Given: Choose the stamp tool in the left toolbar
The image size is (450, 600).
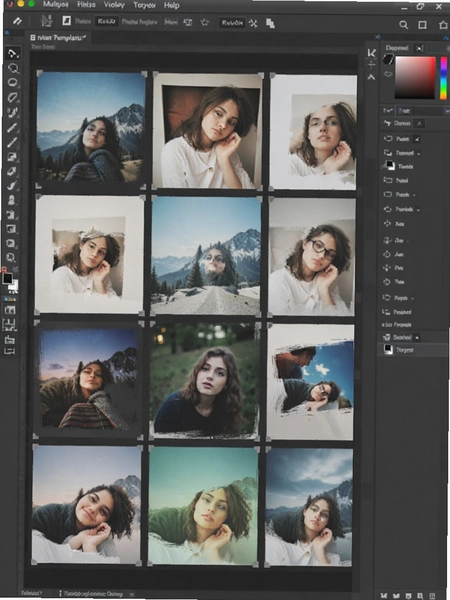Looking at the screenshot, I should point(12,200).
